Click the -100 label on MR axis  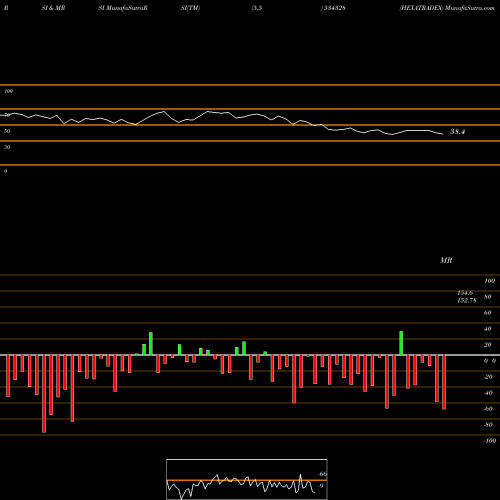coord(489,441)
